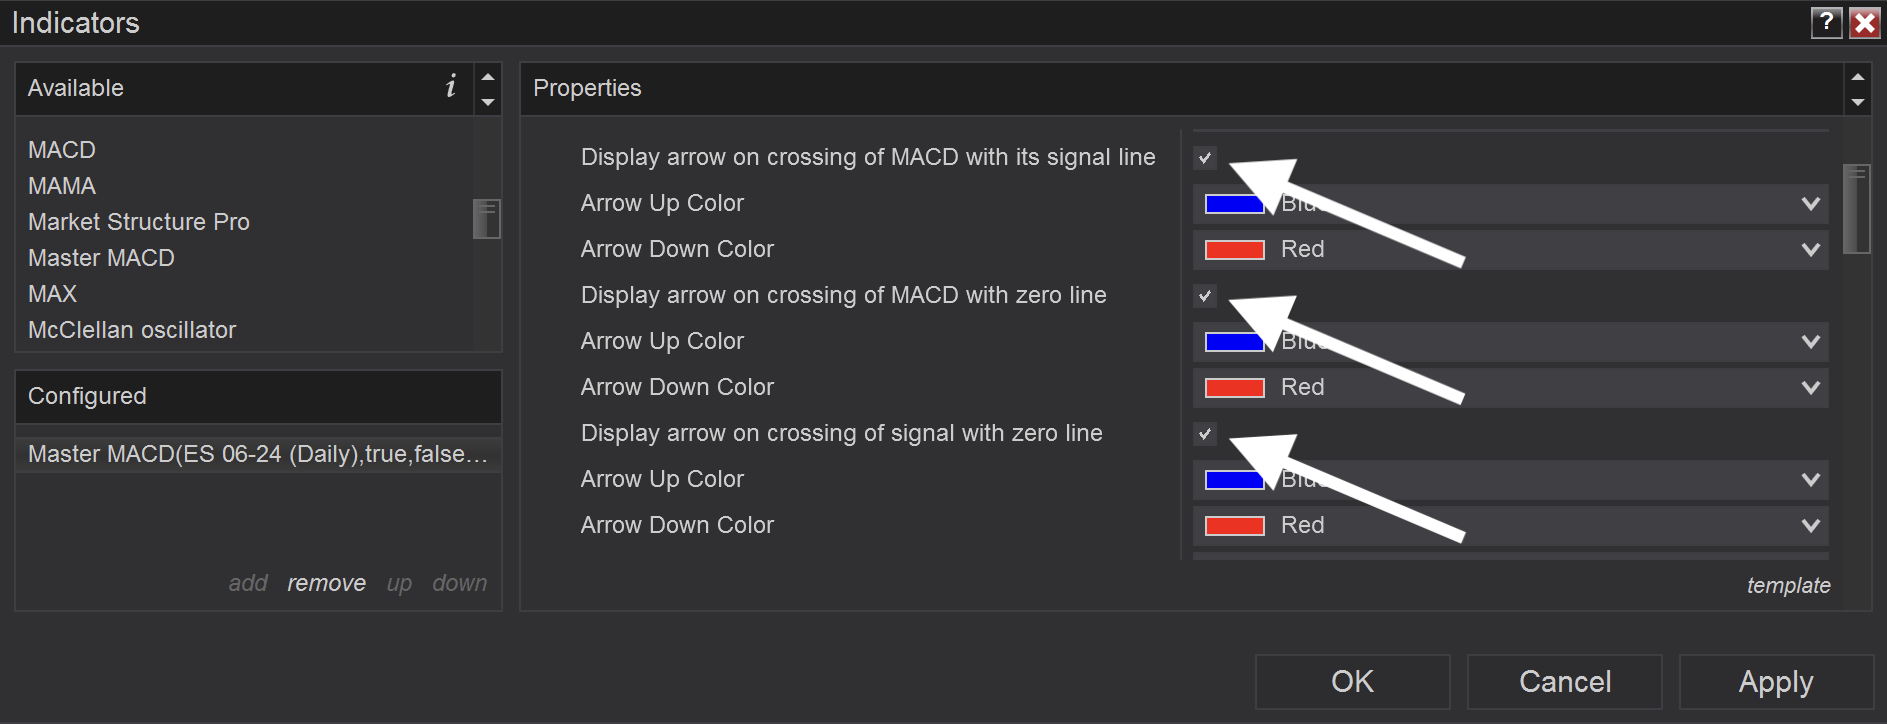Image resolution: width=1887 pixels, height=724 pixels.
Task: Click the info icon in Available header
Action: [451, 87]
